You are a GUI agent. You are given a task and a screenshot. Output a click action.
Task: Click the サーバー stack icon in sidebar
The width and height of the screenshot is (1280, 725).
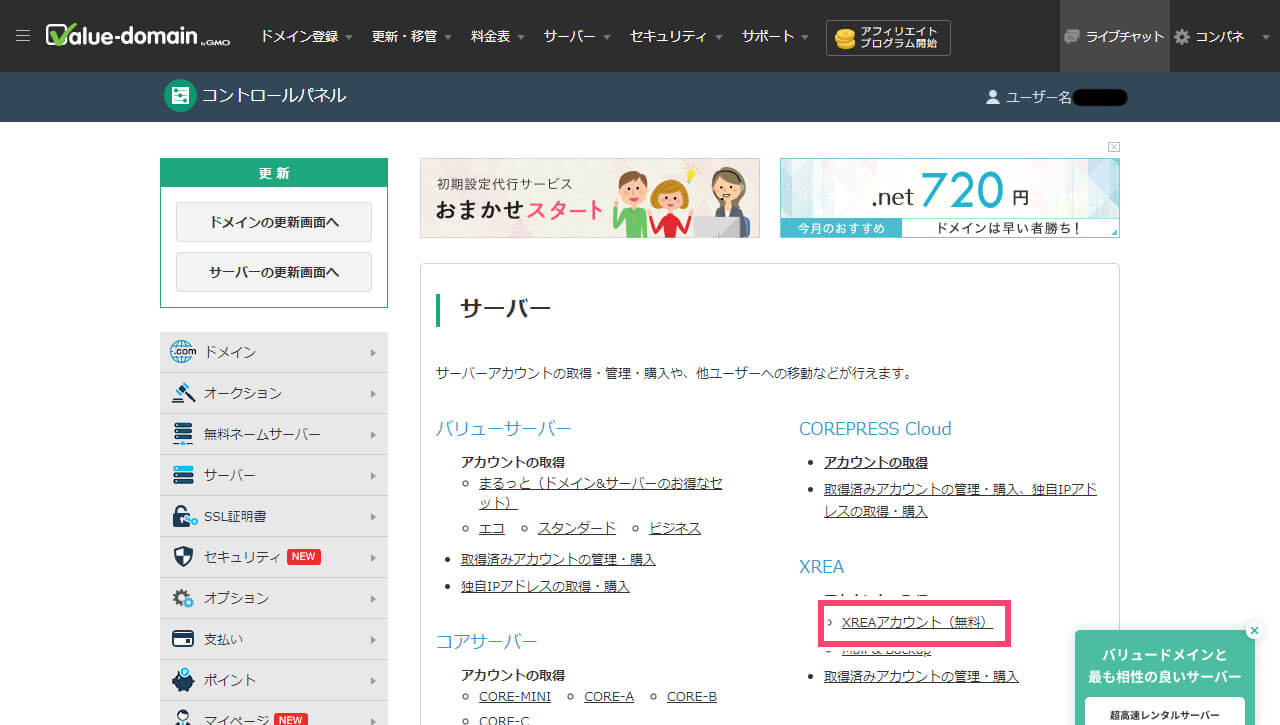183,475
